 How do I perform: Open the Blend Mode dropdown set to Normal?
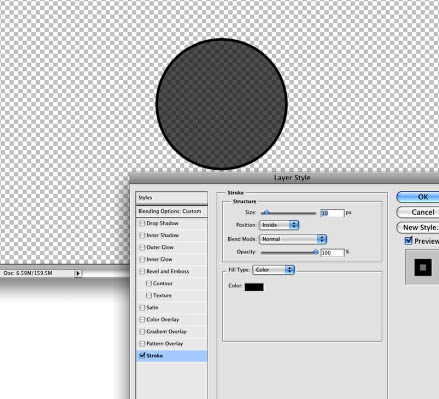coord(293,239)
